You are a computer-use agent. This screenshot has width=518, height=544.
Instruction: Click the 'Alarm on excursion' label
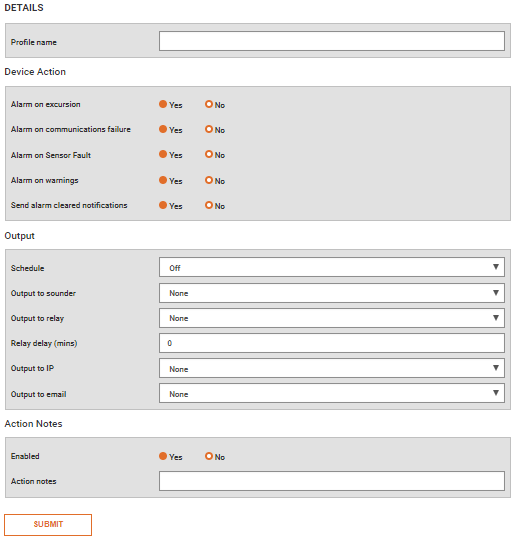pyautogui.click(x=45, y=104)
